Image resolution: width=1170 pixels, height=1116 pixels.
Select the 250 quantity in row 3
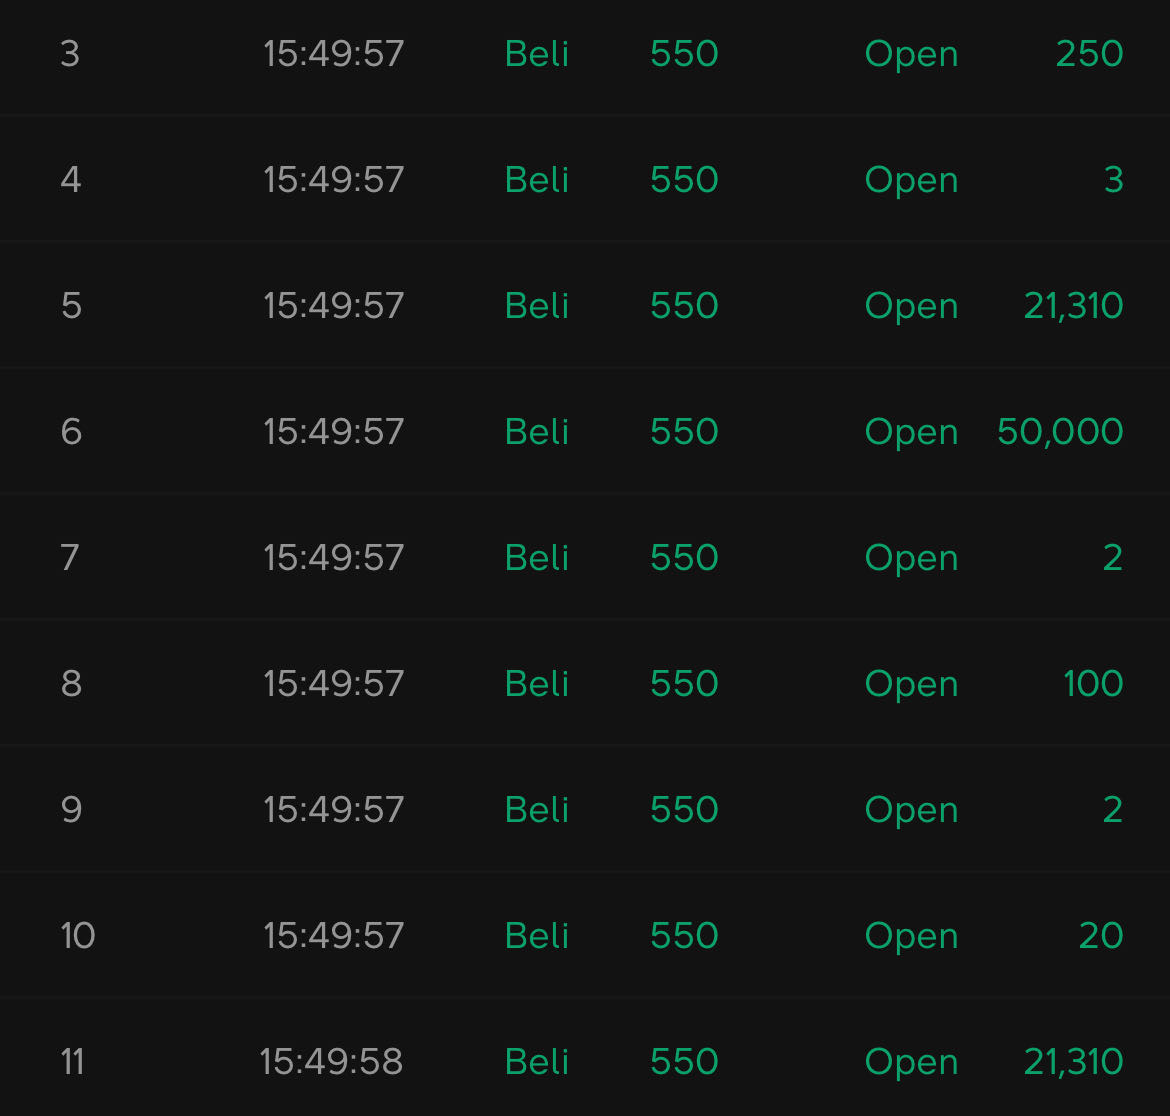click(x=1089, y=54)
